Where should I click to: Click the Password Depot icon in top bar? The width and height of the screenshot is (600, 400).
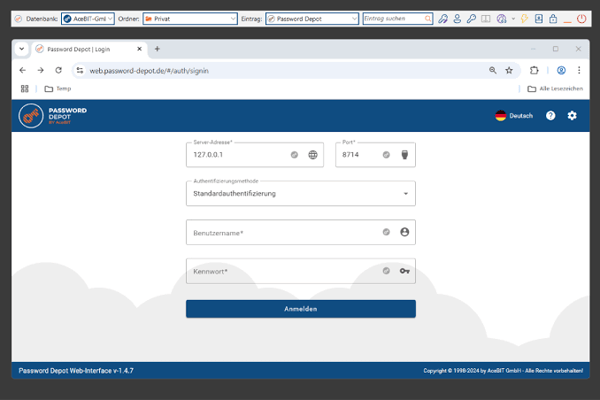click(18, 19)
